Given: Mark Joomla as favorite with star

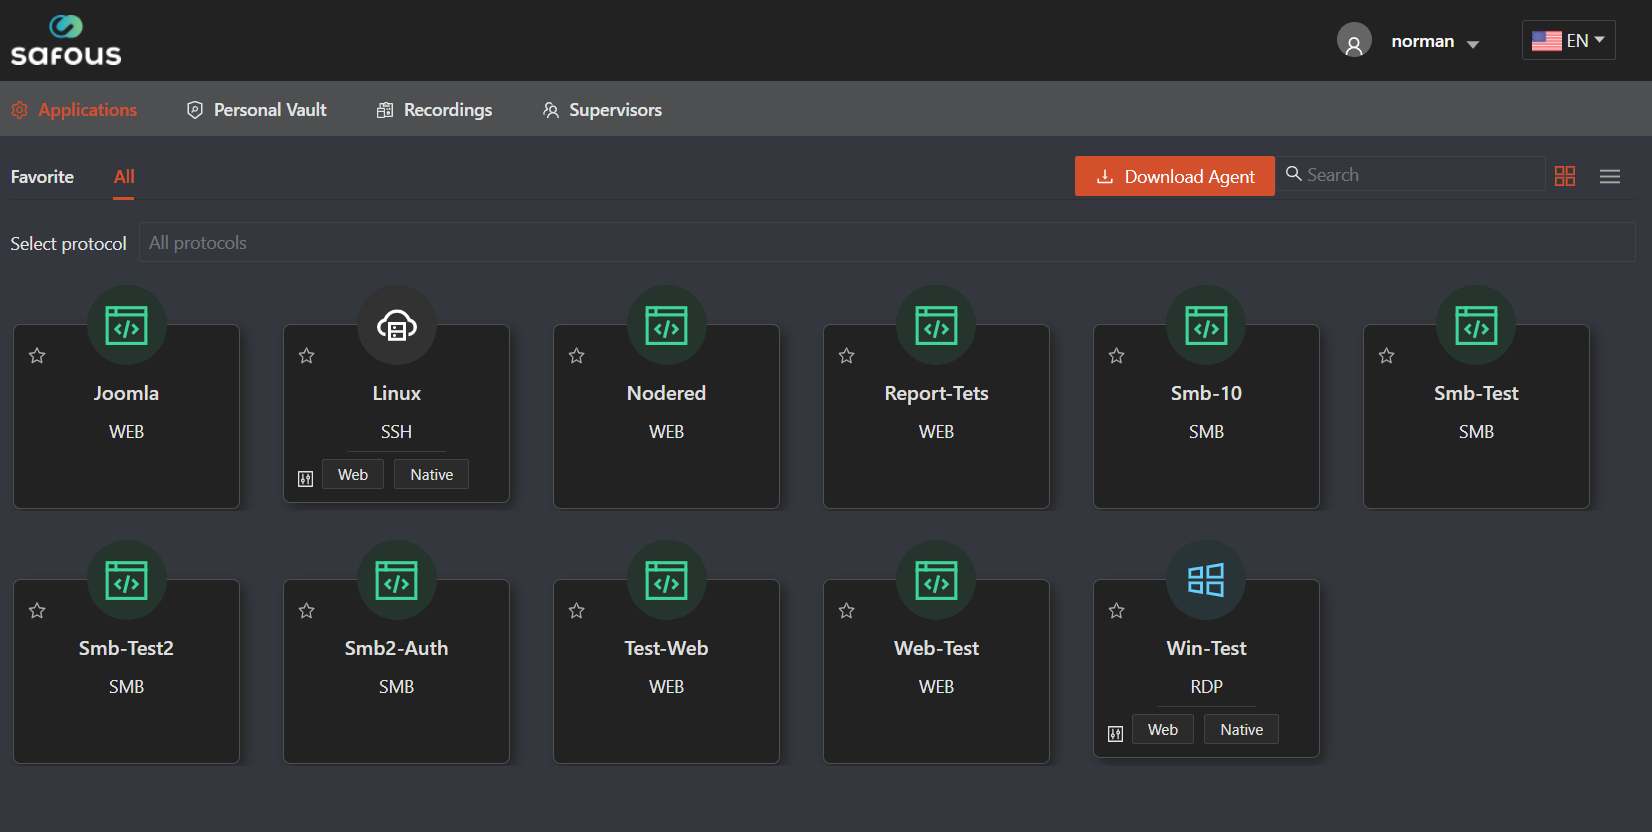Looking at the screenshot, I should pyautogui.click(x=37, y=356).
